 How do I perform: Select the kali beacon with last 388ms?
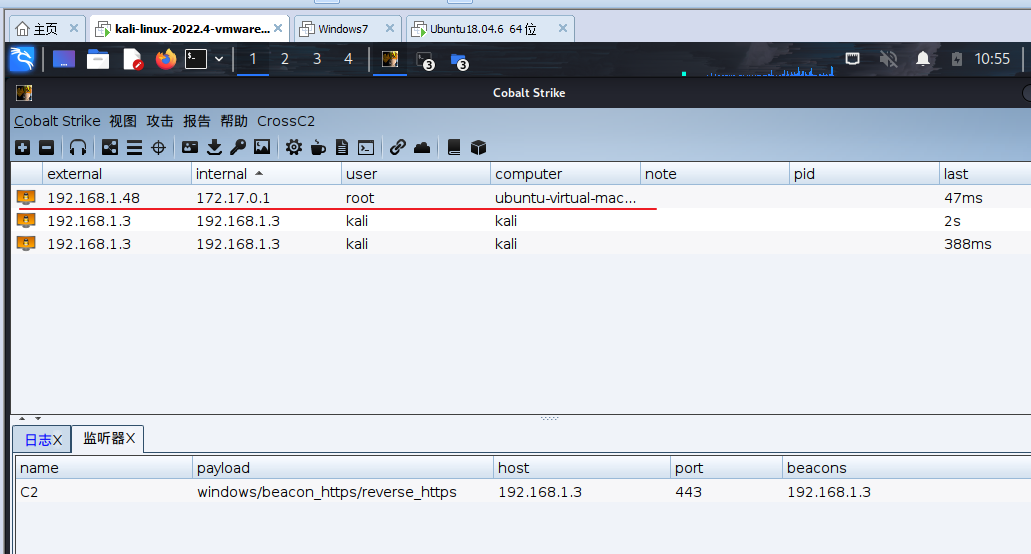(521, 244)
